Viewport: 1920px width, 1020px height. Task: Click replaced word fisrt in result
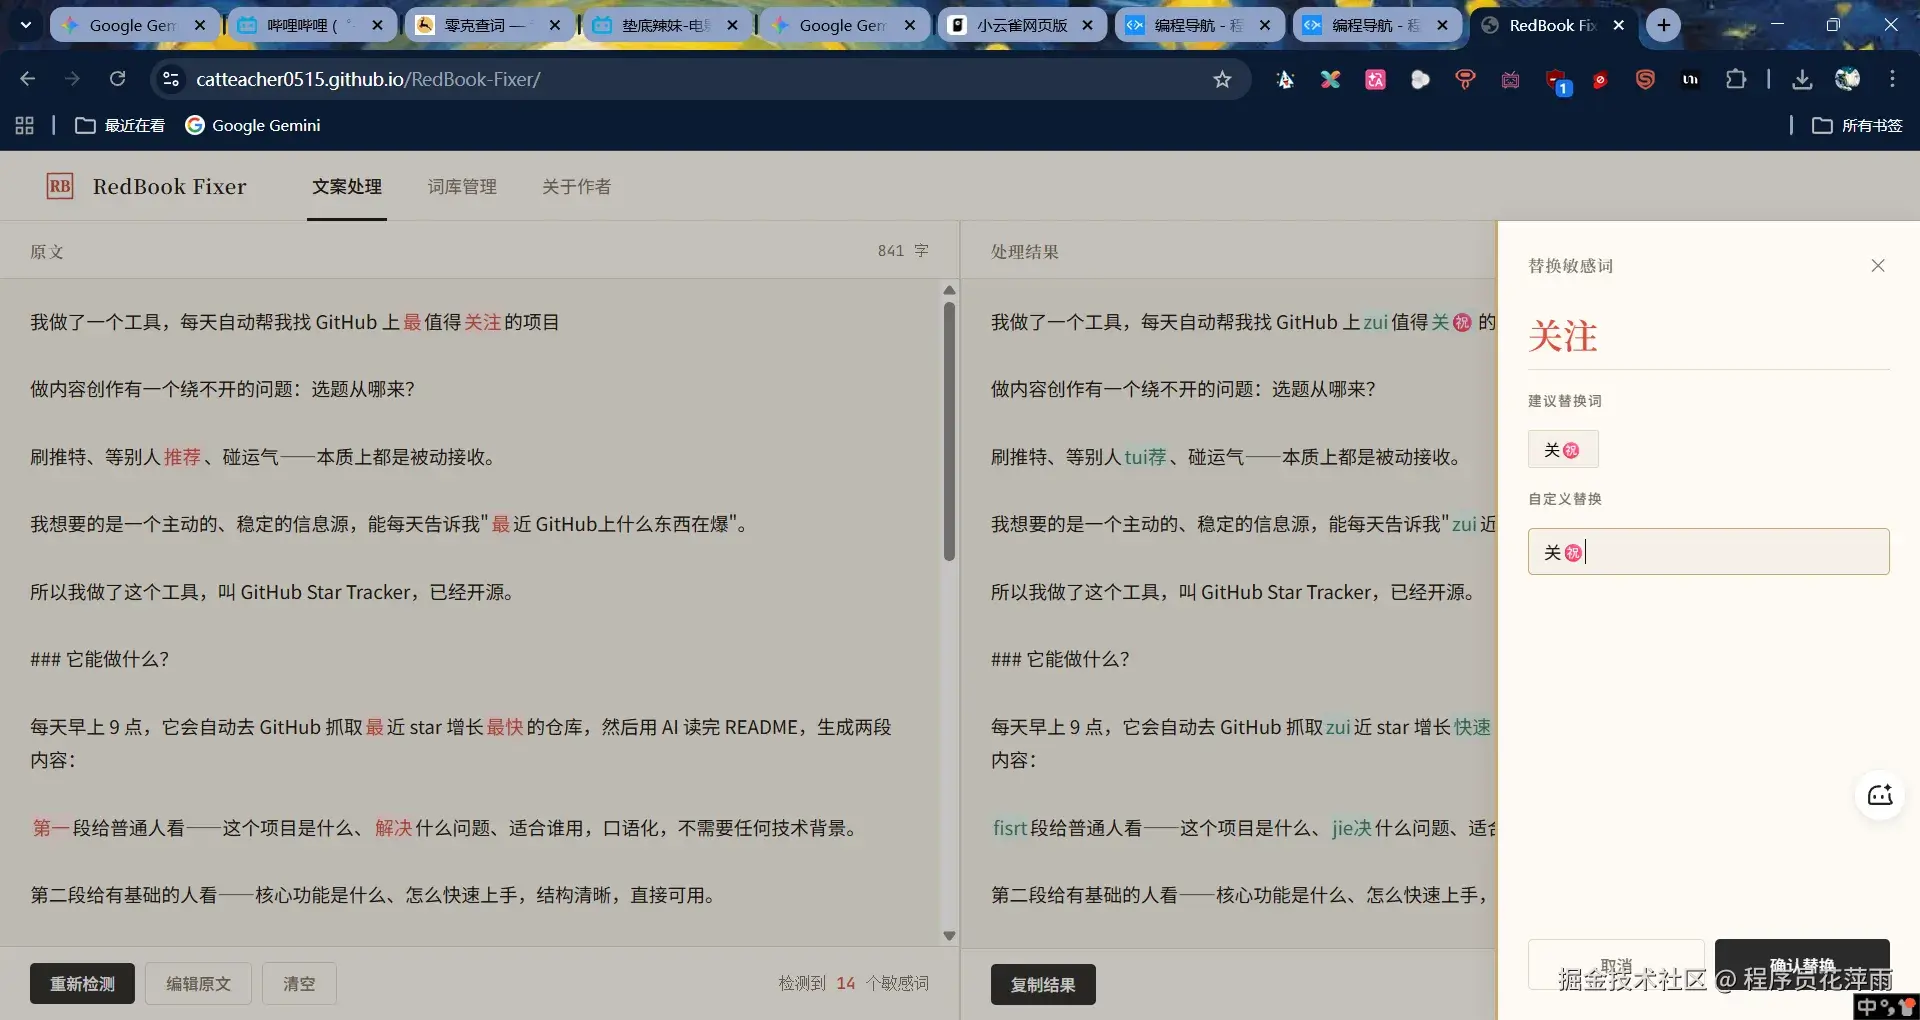(x=1010, y=828)
